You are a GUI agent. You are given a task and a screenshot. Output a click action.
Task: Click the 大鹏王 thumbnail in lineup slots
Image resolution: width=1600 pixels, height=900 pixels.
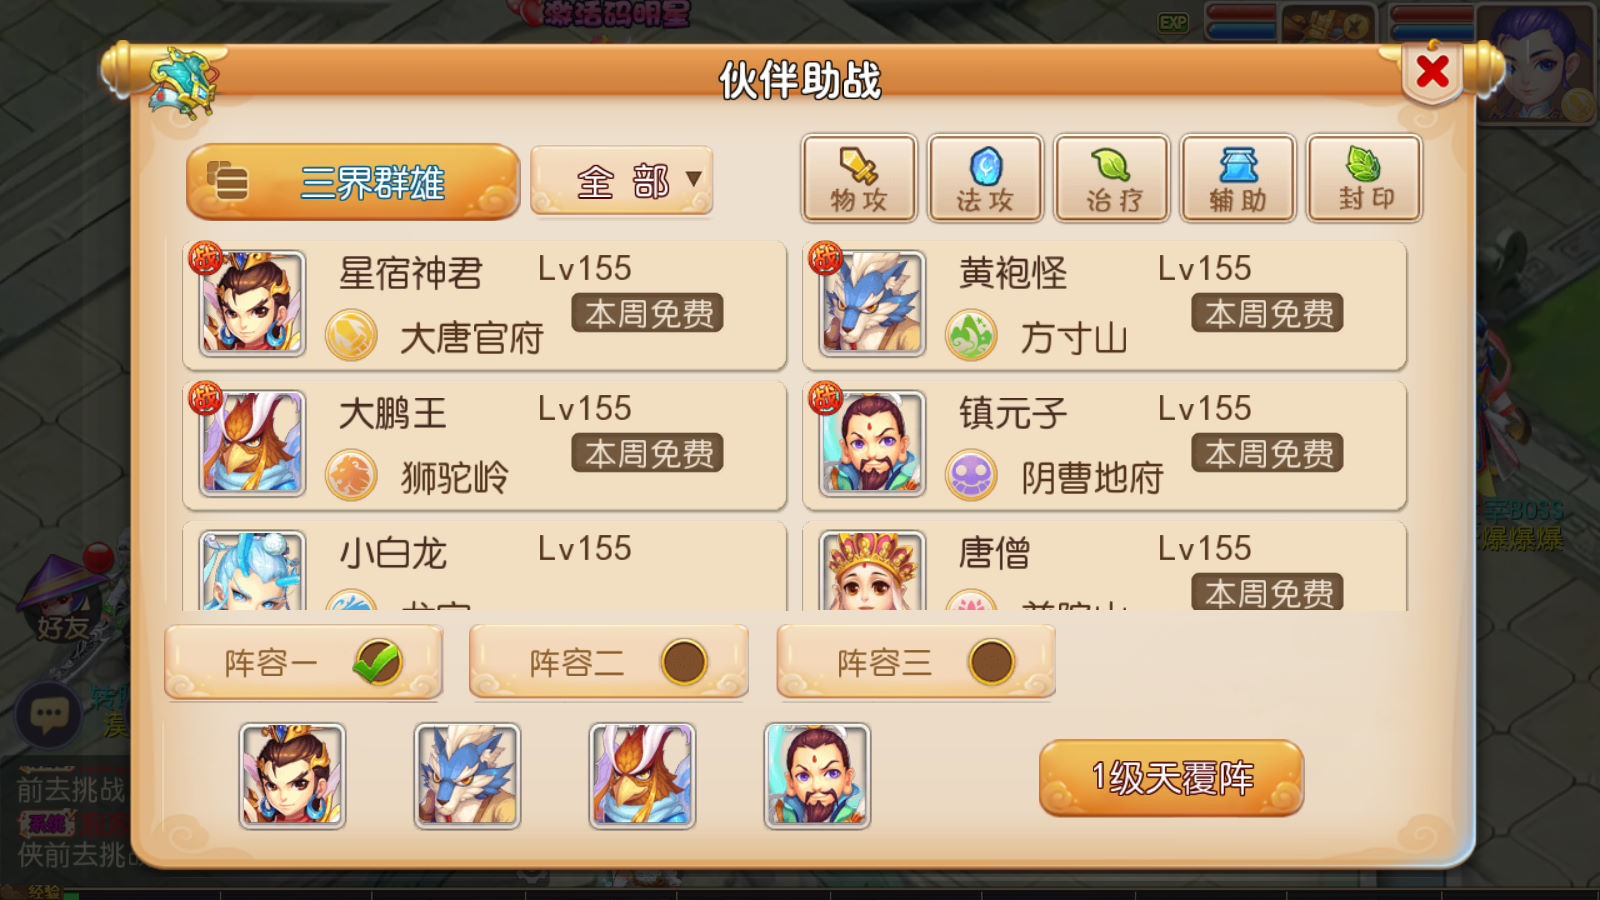tap(642, 776)
